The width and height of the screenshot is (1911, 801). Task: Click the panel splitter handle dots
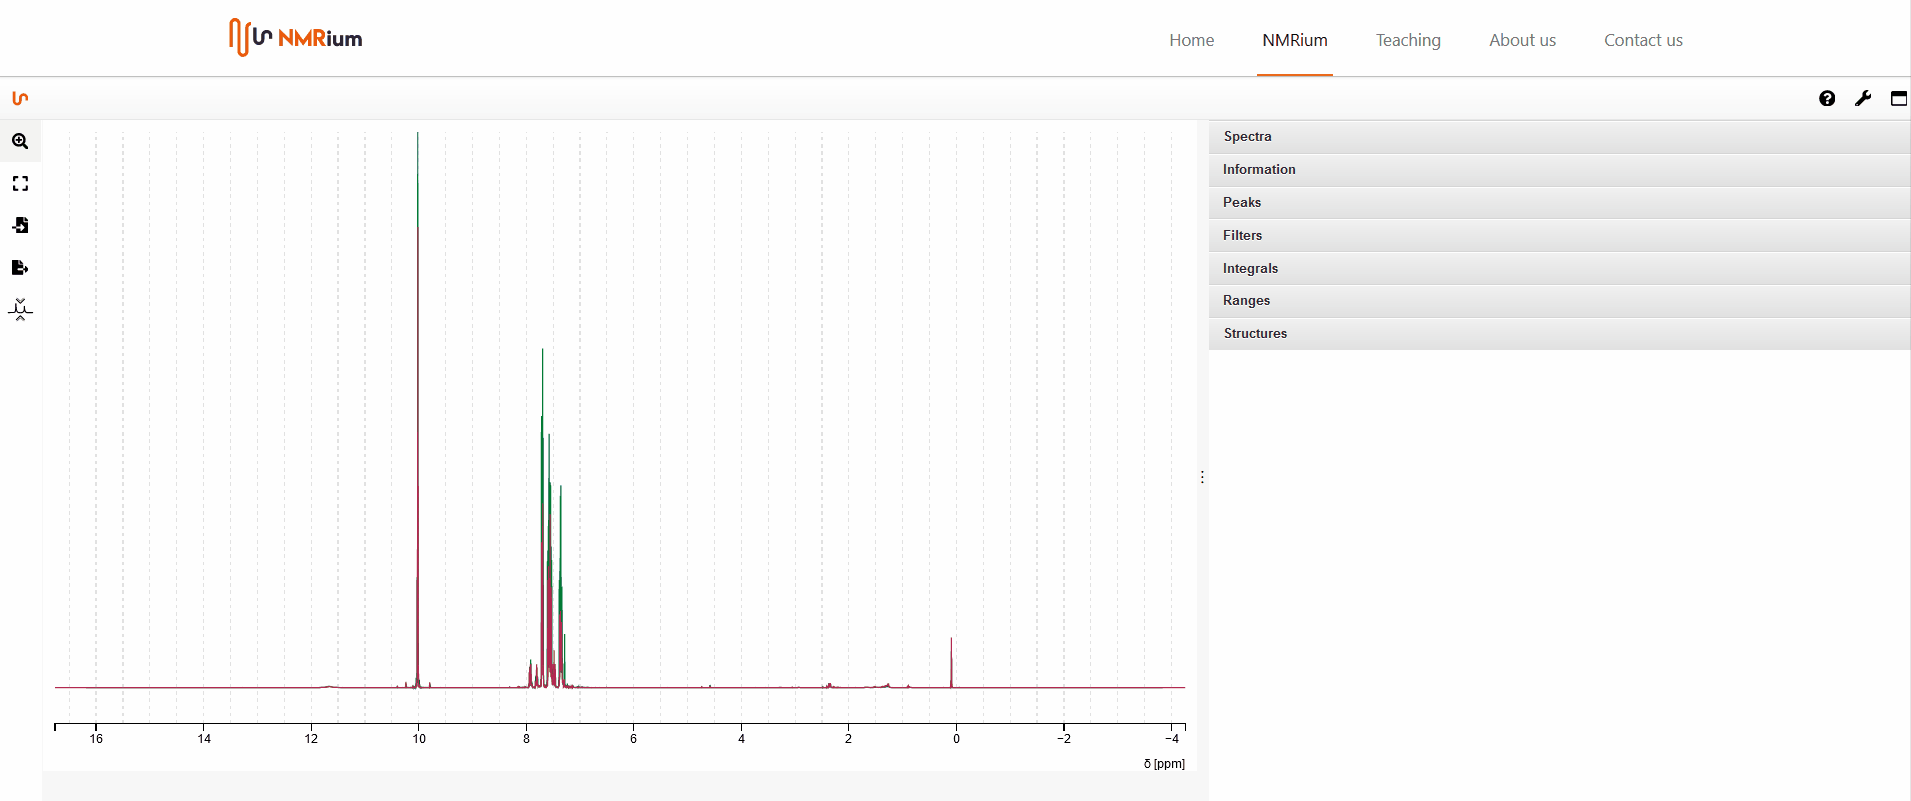click(x=1202, y=477)
